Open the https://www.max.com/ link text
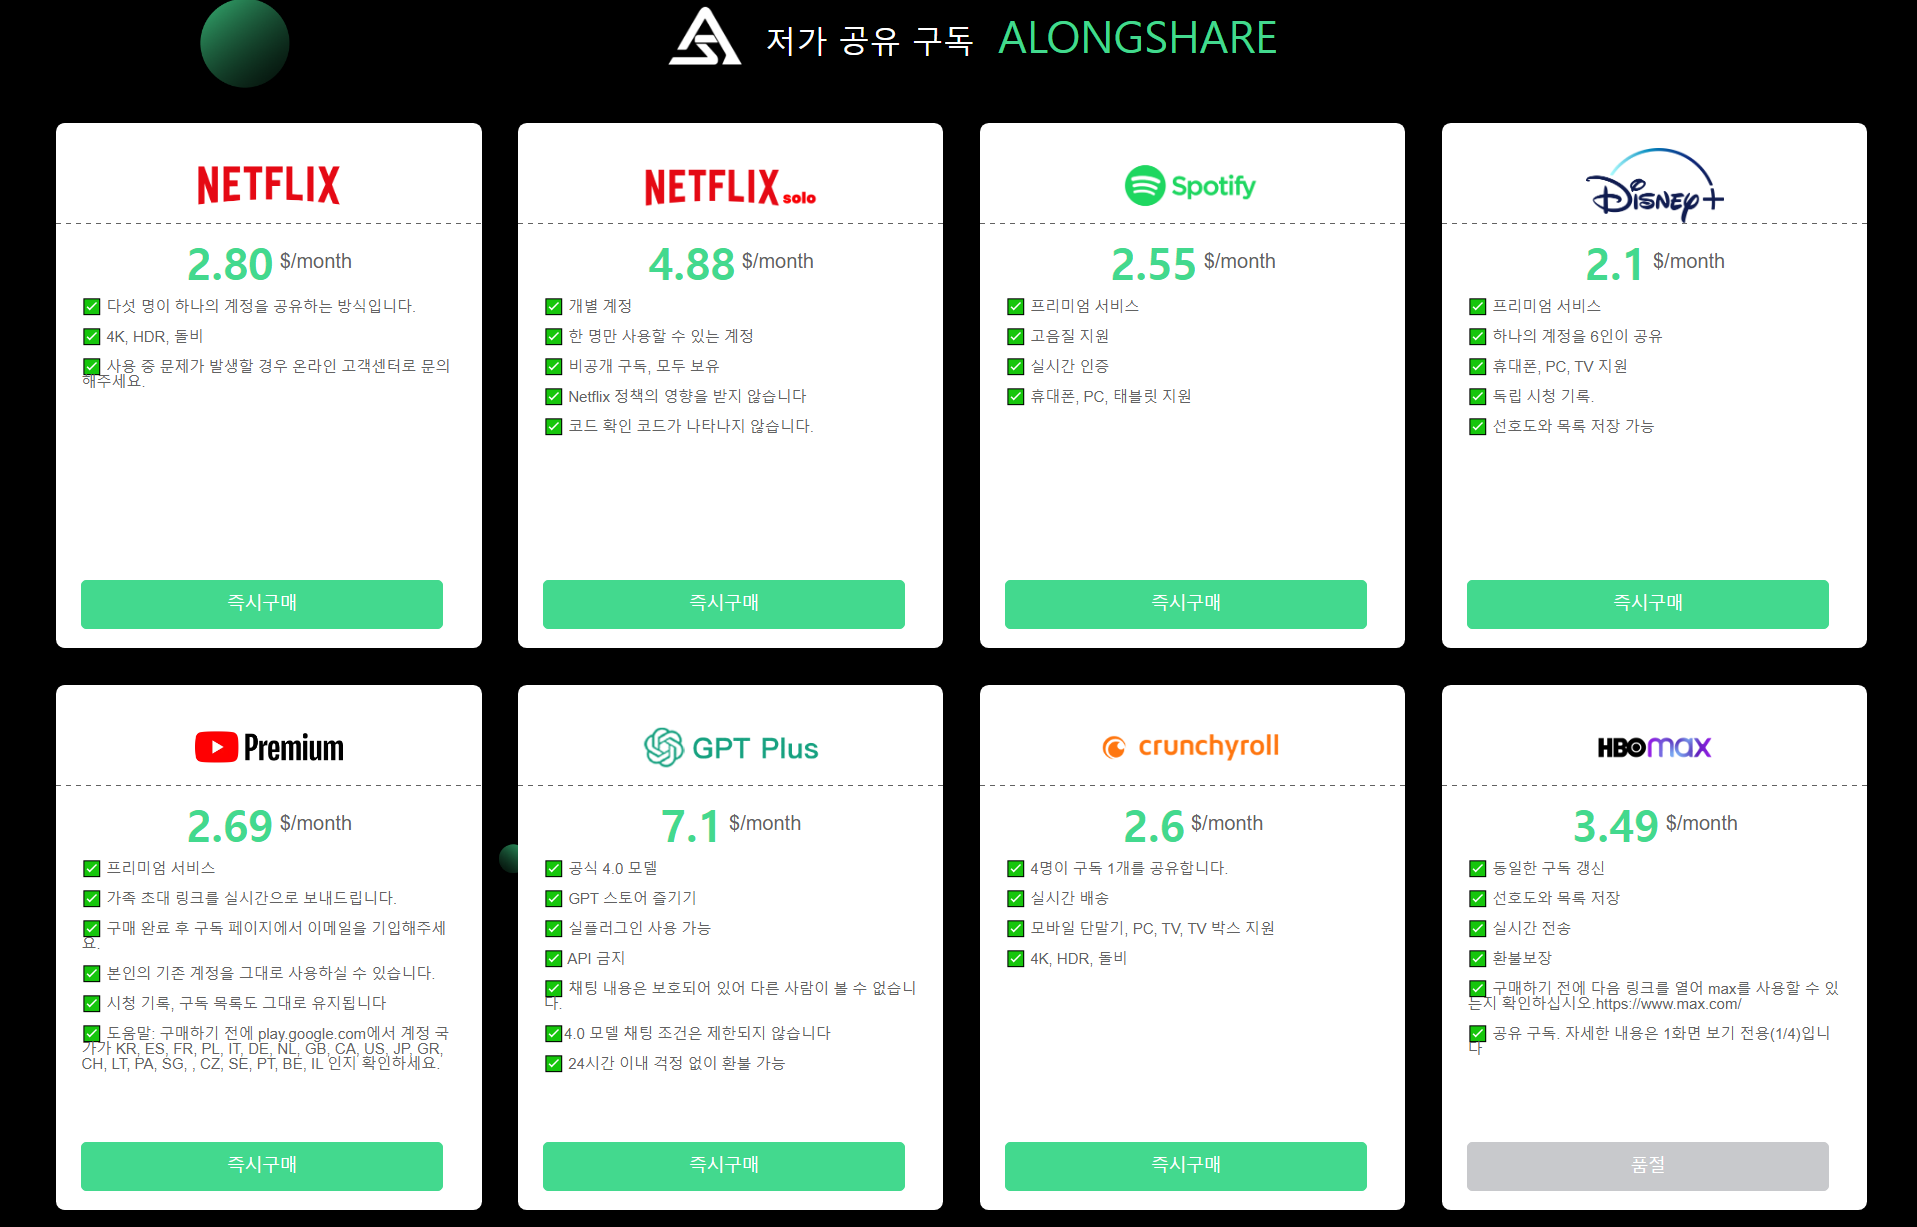This screenshot has width=1917, height=1227. pos(1668,1004)
